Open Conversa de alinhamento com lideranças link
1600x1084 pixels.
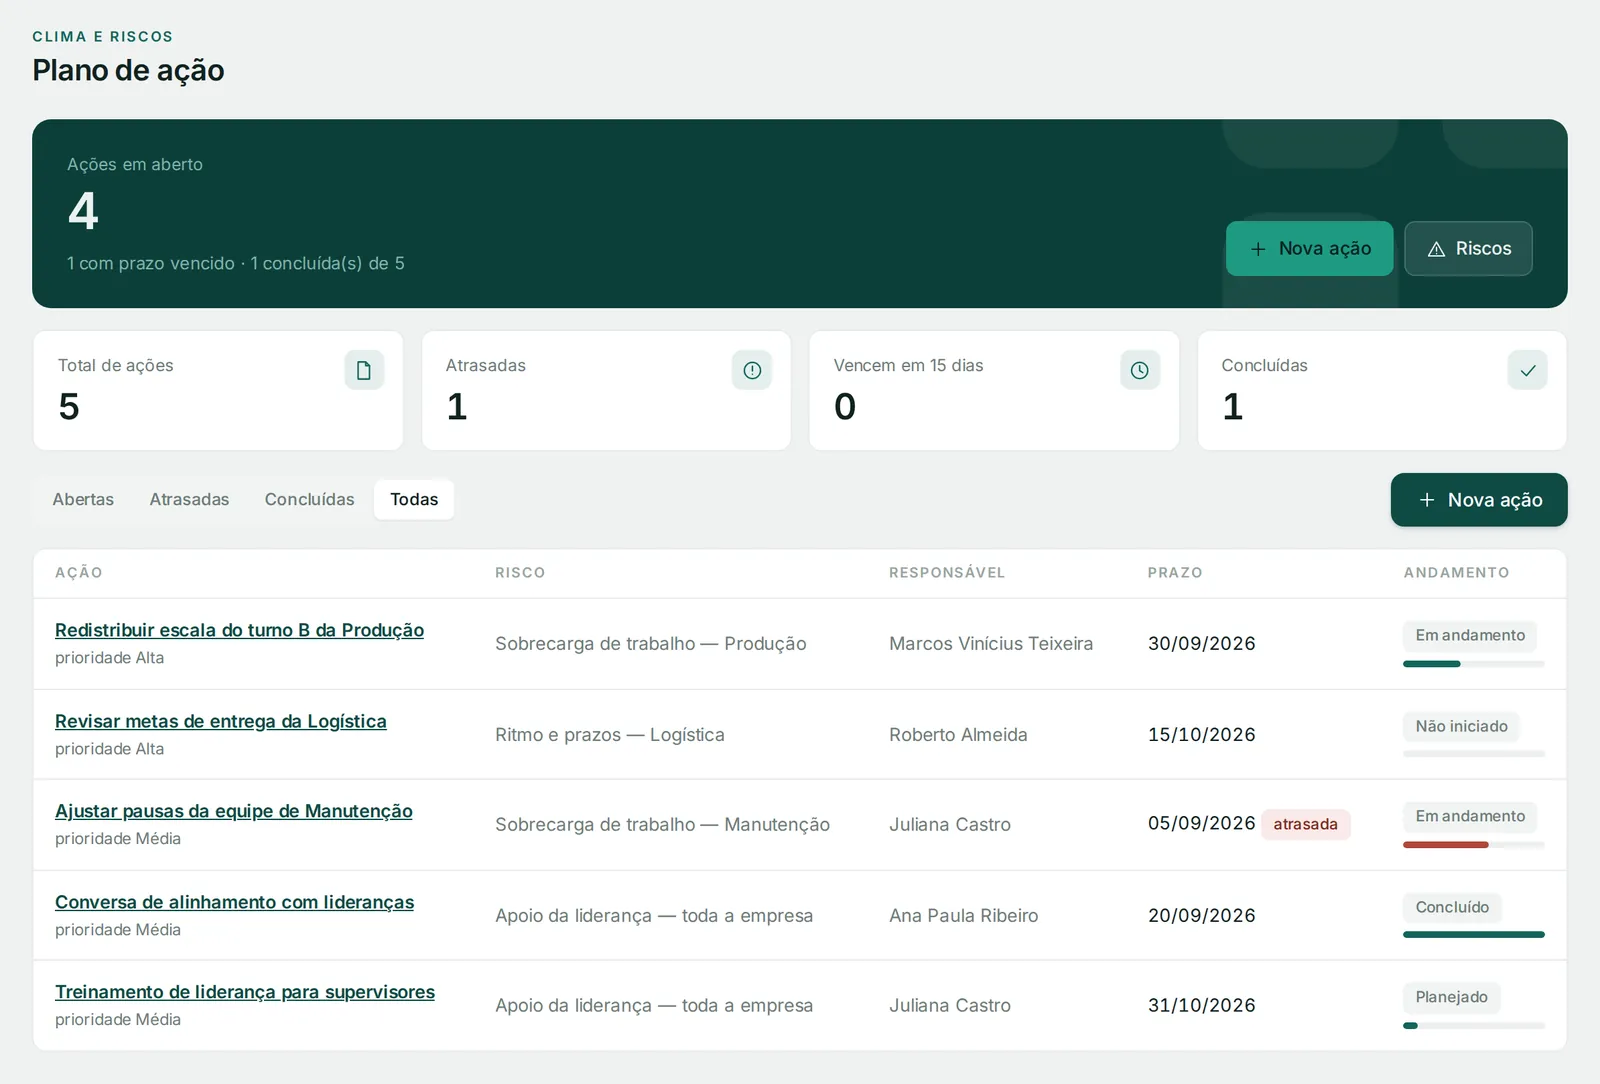(234, 902)
